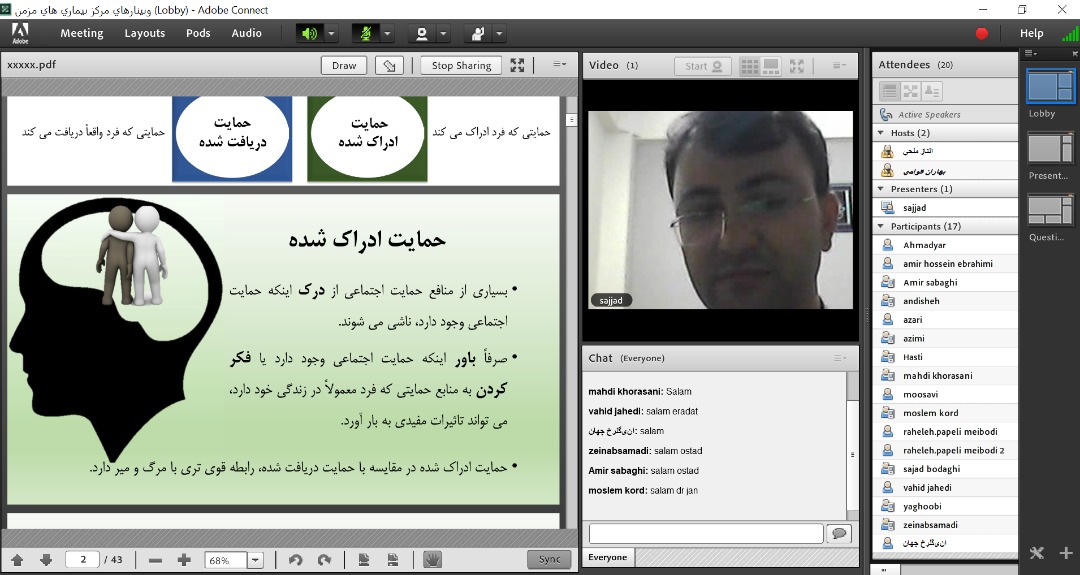Click the webcam icon in top toolbar
1080x575 pixels.
[x=422, y=33]
